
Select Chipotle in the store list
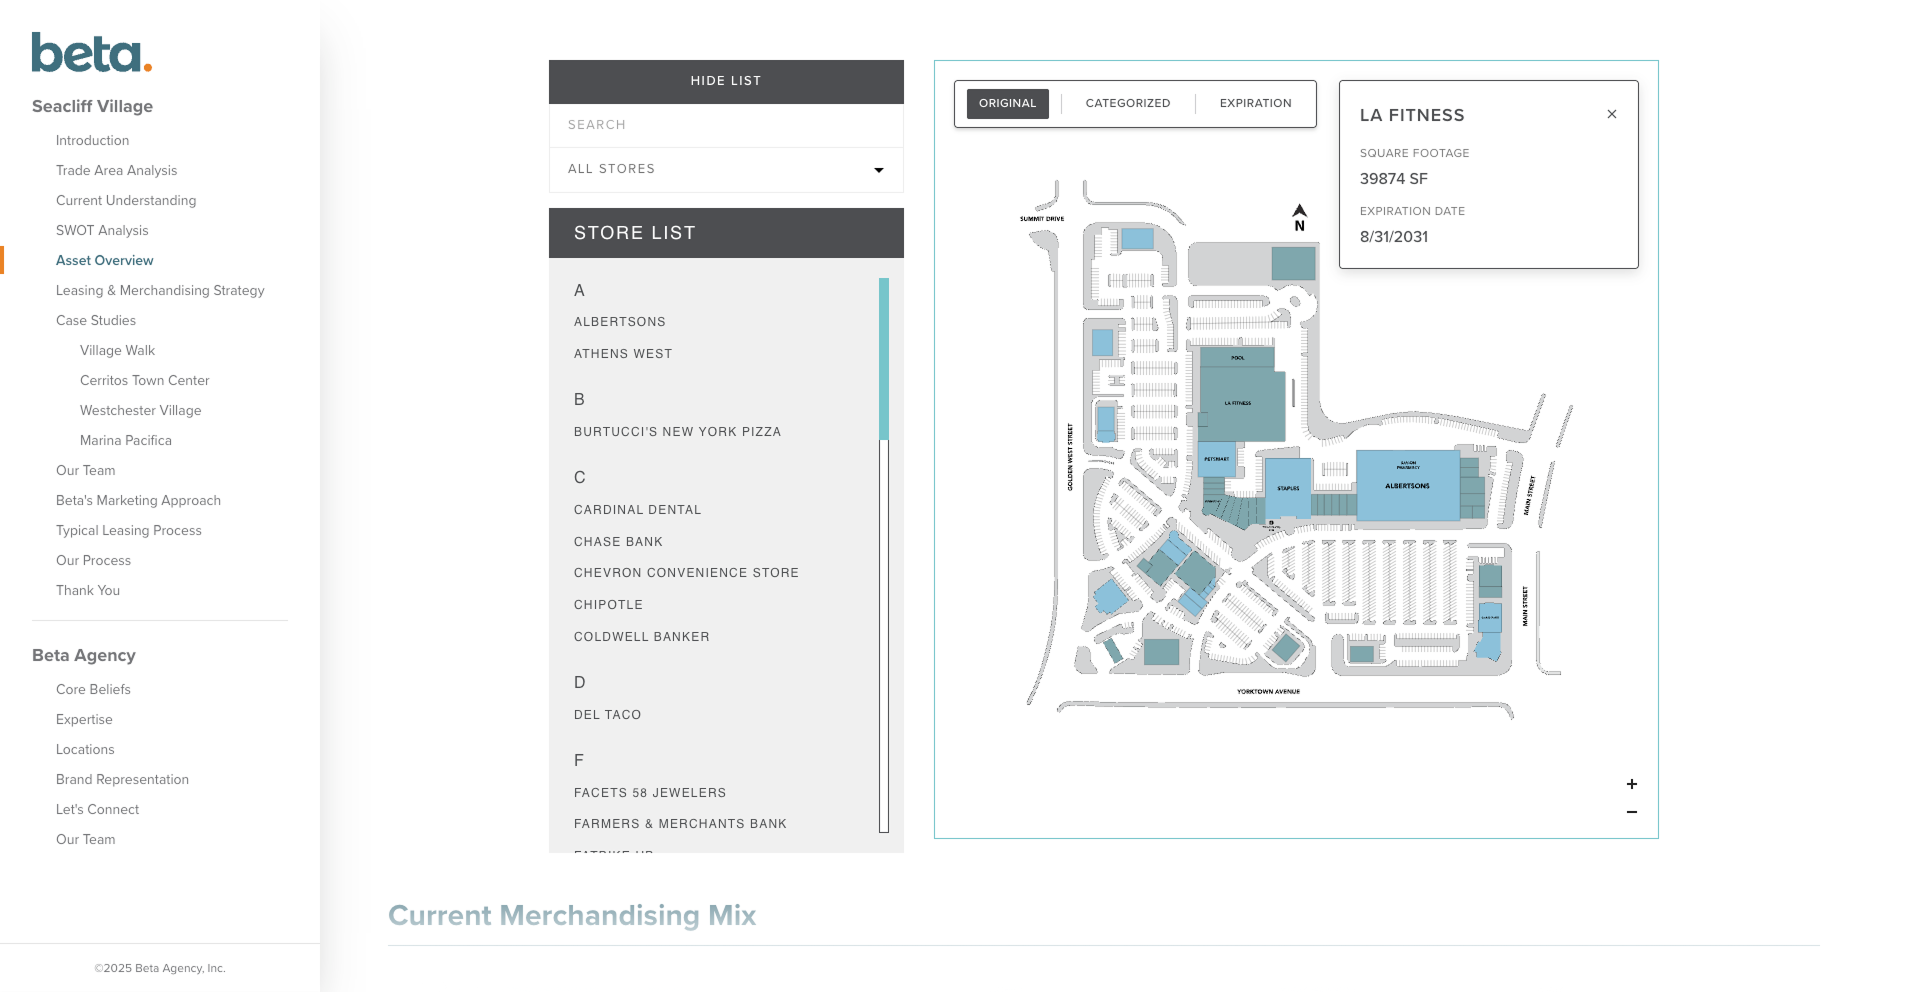tap(608, 605)
